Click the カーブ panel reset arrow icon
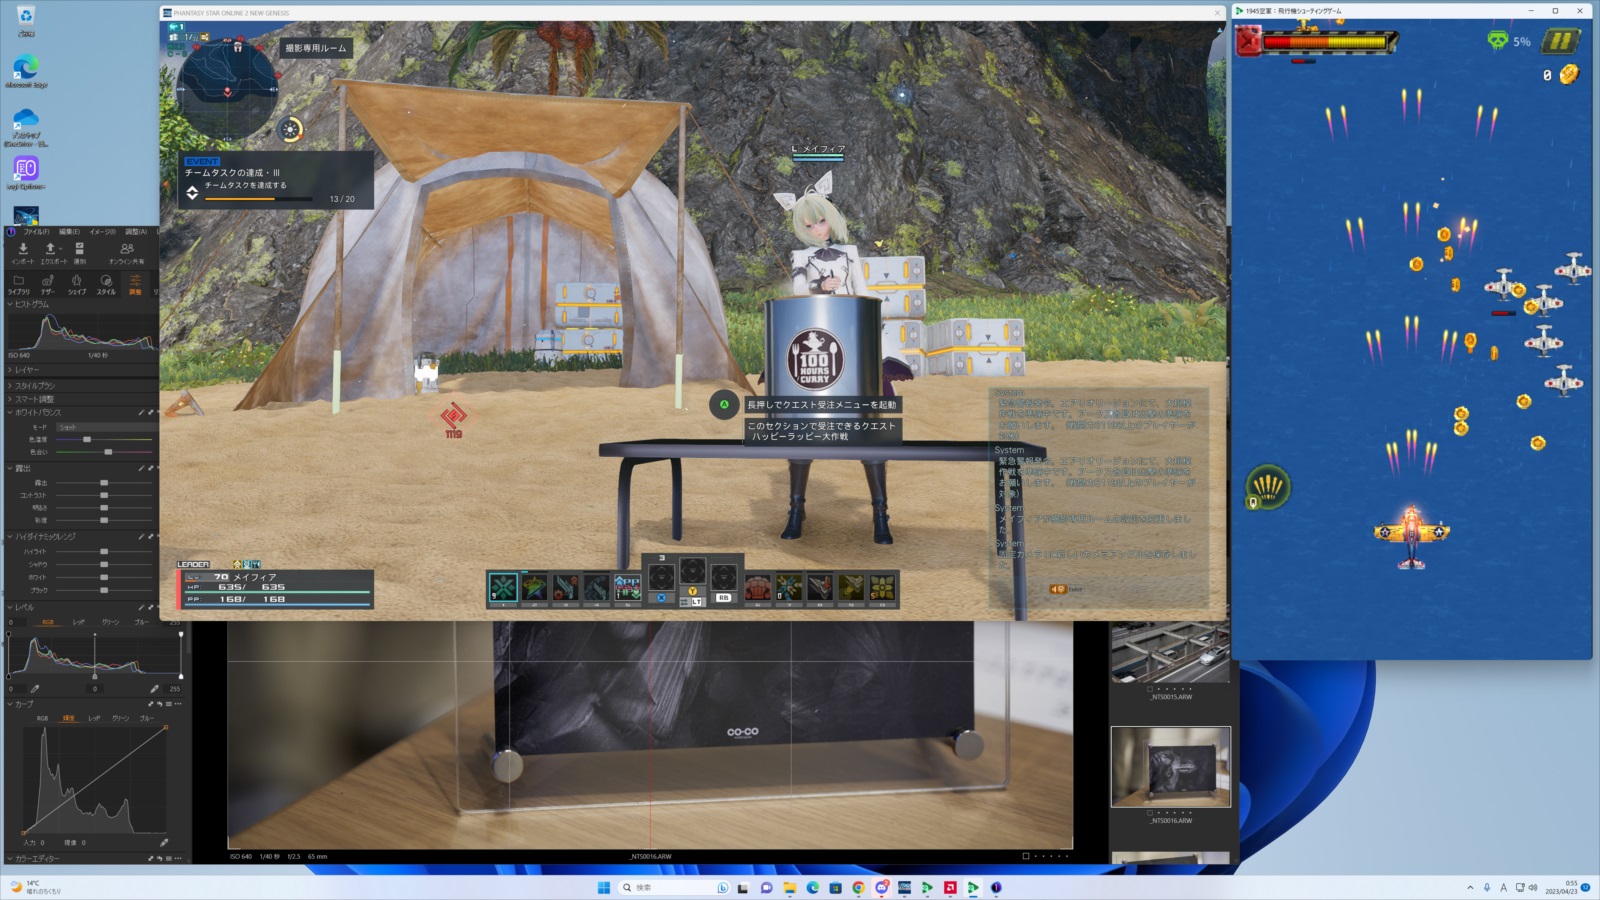This screenshot has height=900, width=1600. coord(160,704)
